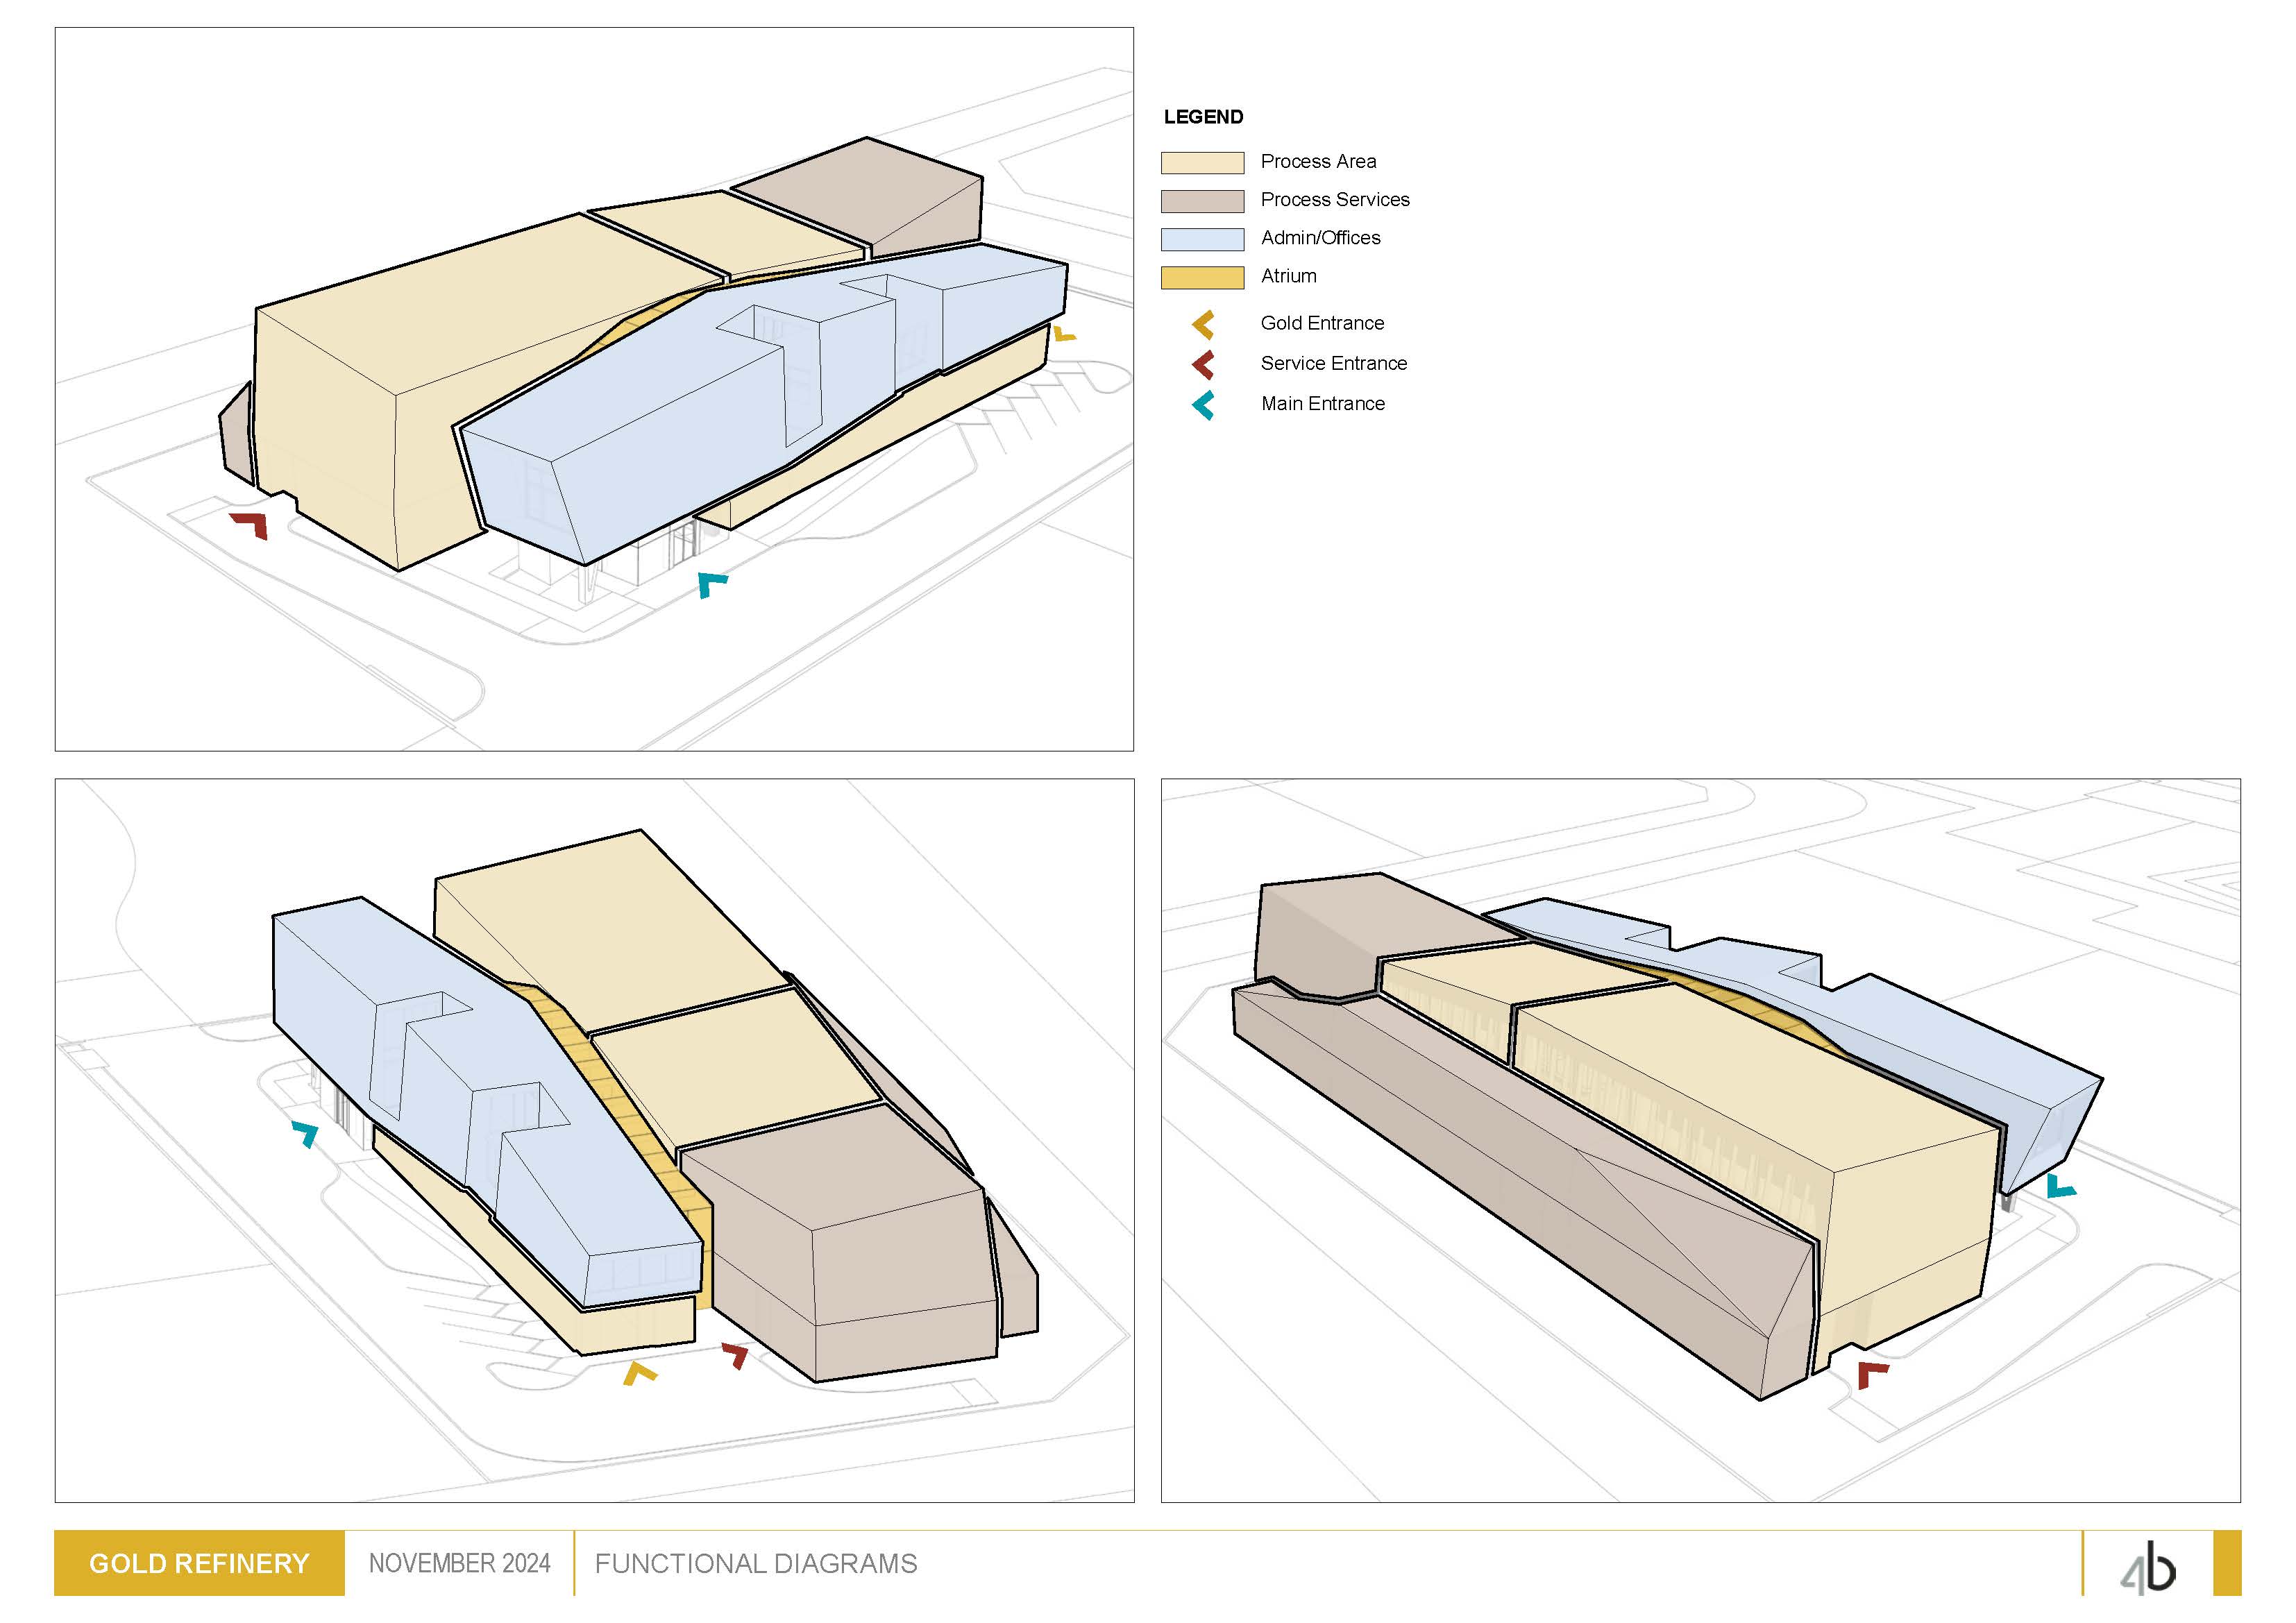This screenshot has width=2296, height=1623.
Task: Click the GOLD REFINERY title block
Action: pos(199,1563)
